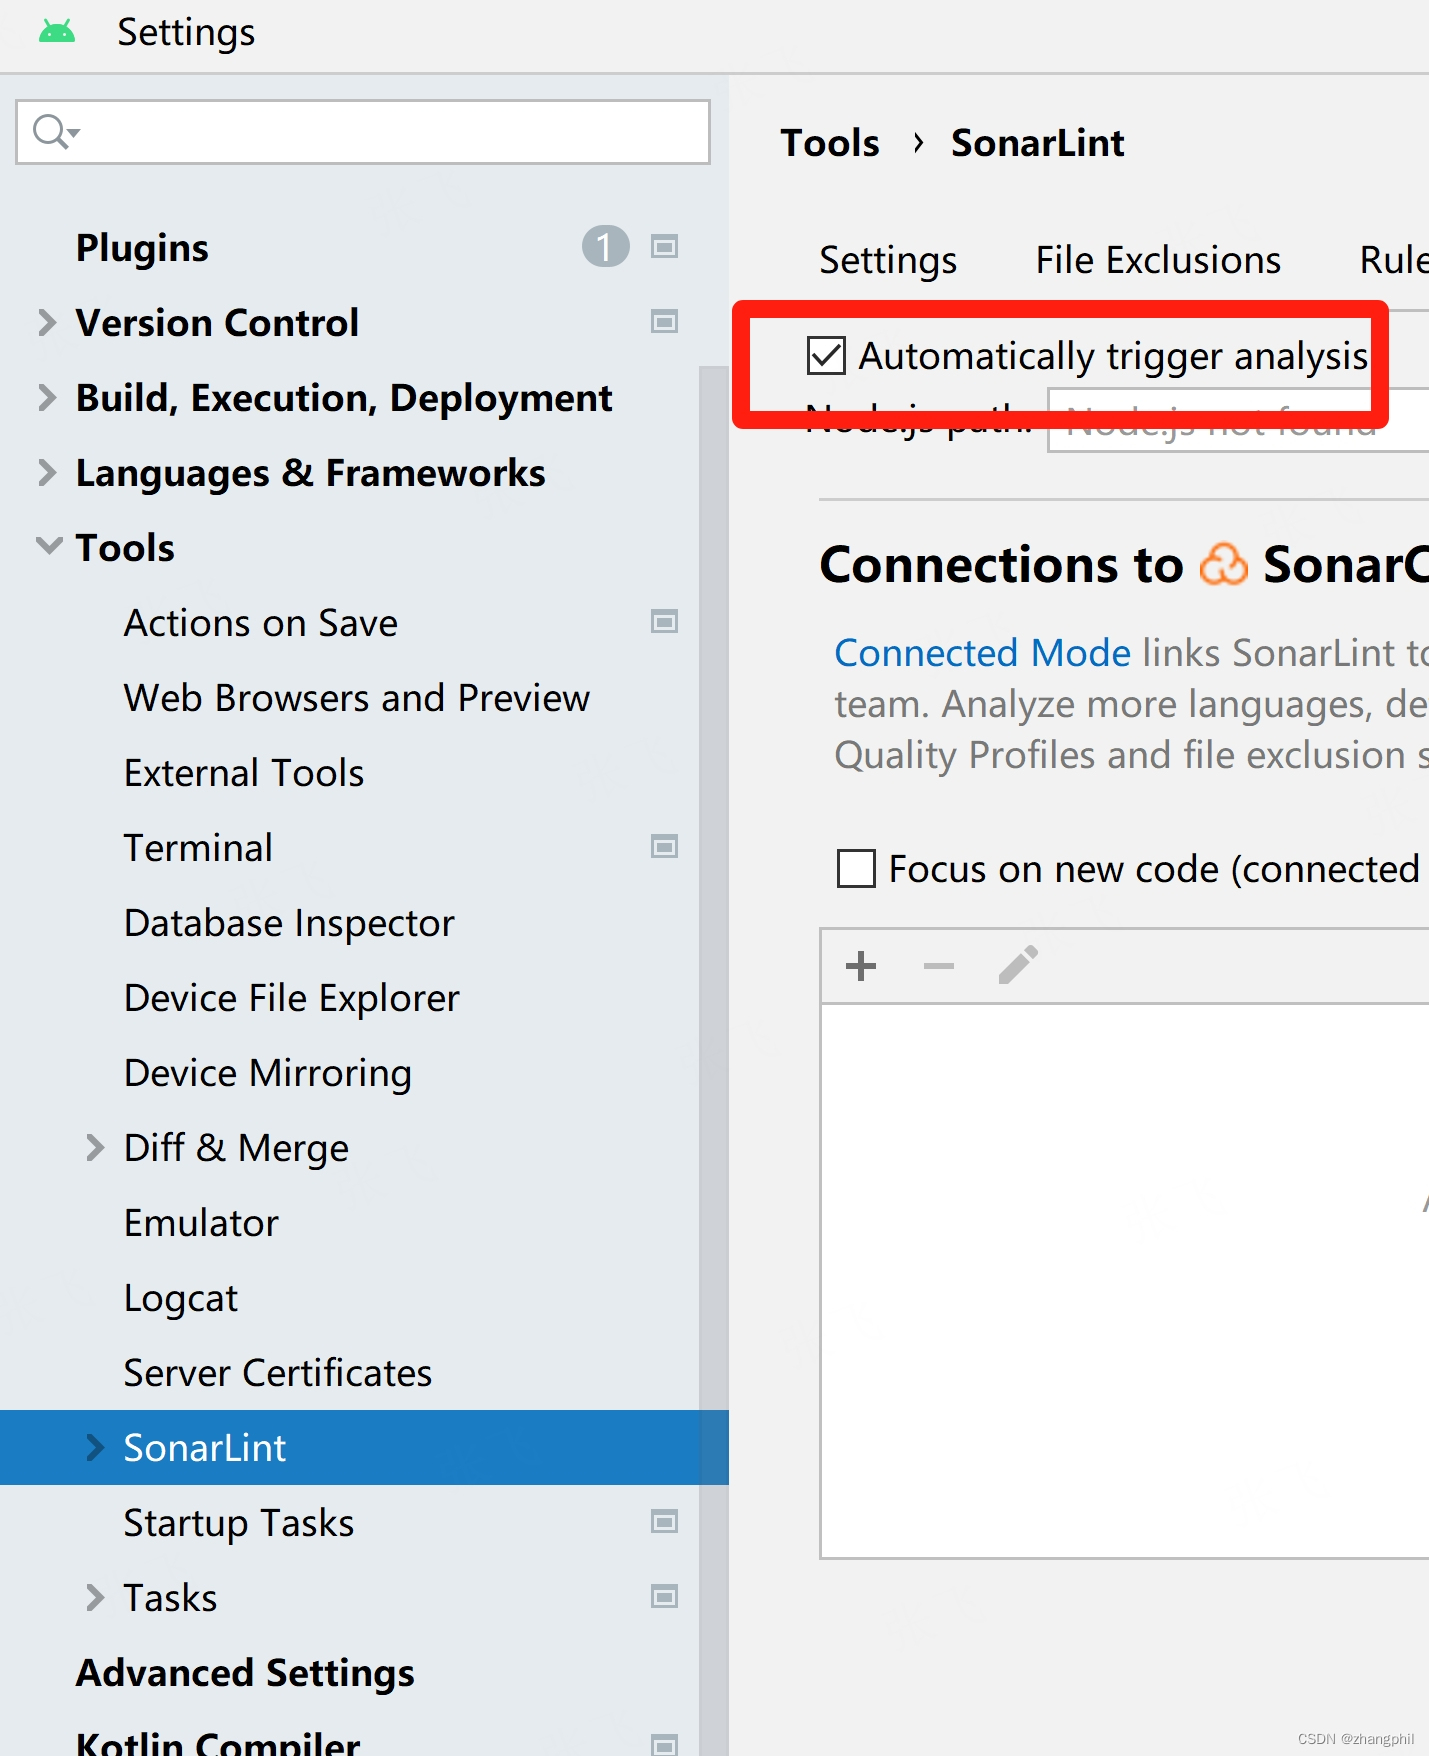Remove connection using the minus icon
Image resolution: width=1429 pixels, height=1756 pixels.
pyautogui.click(x=938, y=966)
